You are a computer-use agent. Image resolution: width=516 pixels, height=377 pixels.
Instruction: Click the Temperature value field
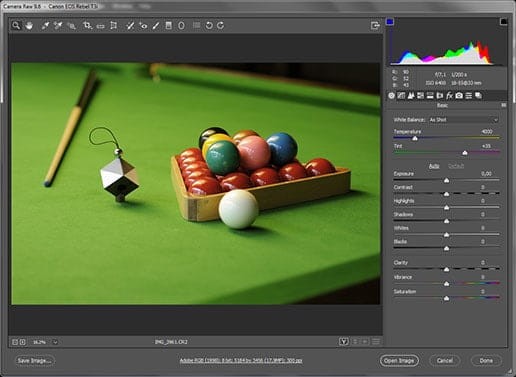coord(487,132)
